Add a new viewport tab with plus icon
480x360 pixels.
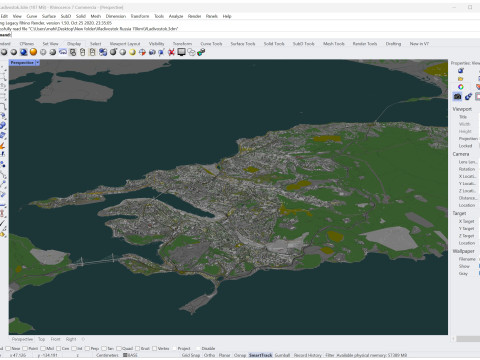[x=83, y=339]
